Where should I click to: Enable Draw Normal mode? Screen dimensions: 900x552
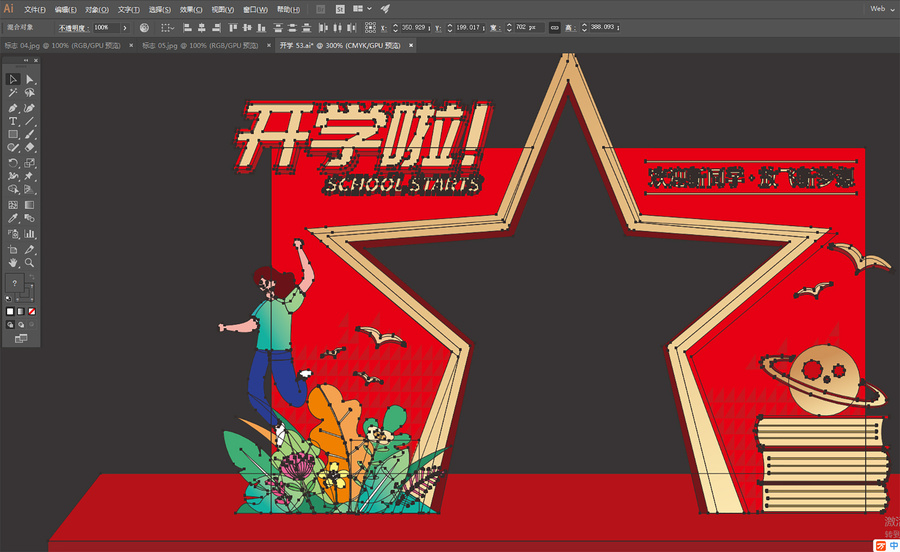[10, 325]
